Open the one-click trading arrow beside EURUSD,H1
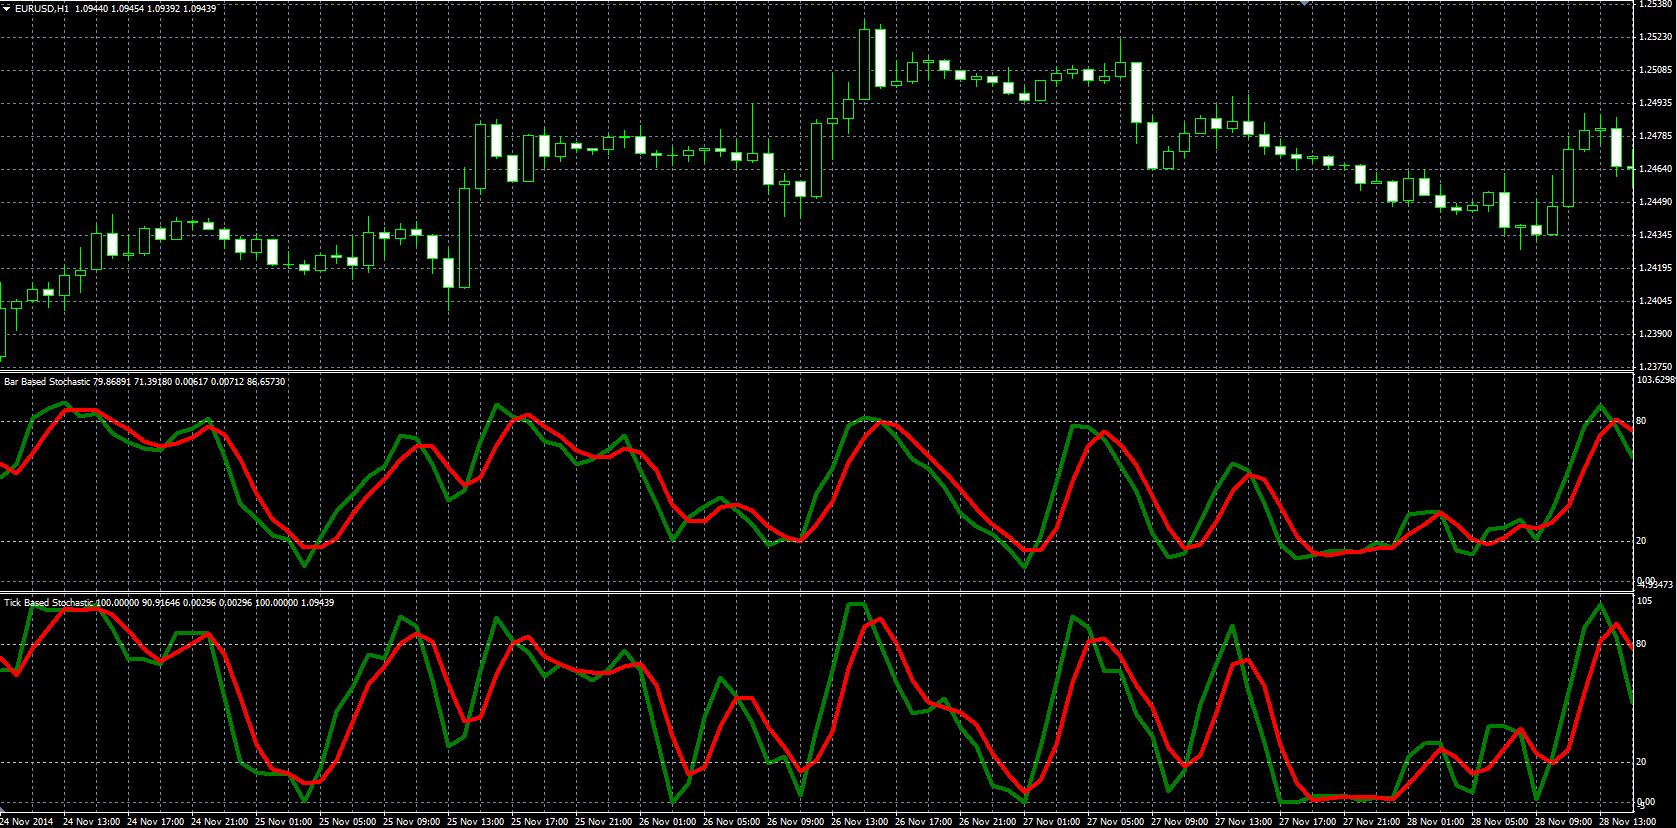This screenshot has width=1677, height=828. [x=7, y=8]
